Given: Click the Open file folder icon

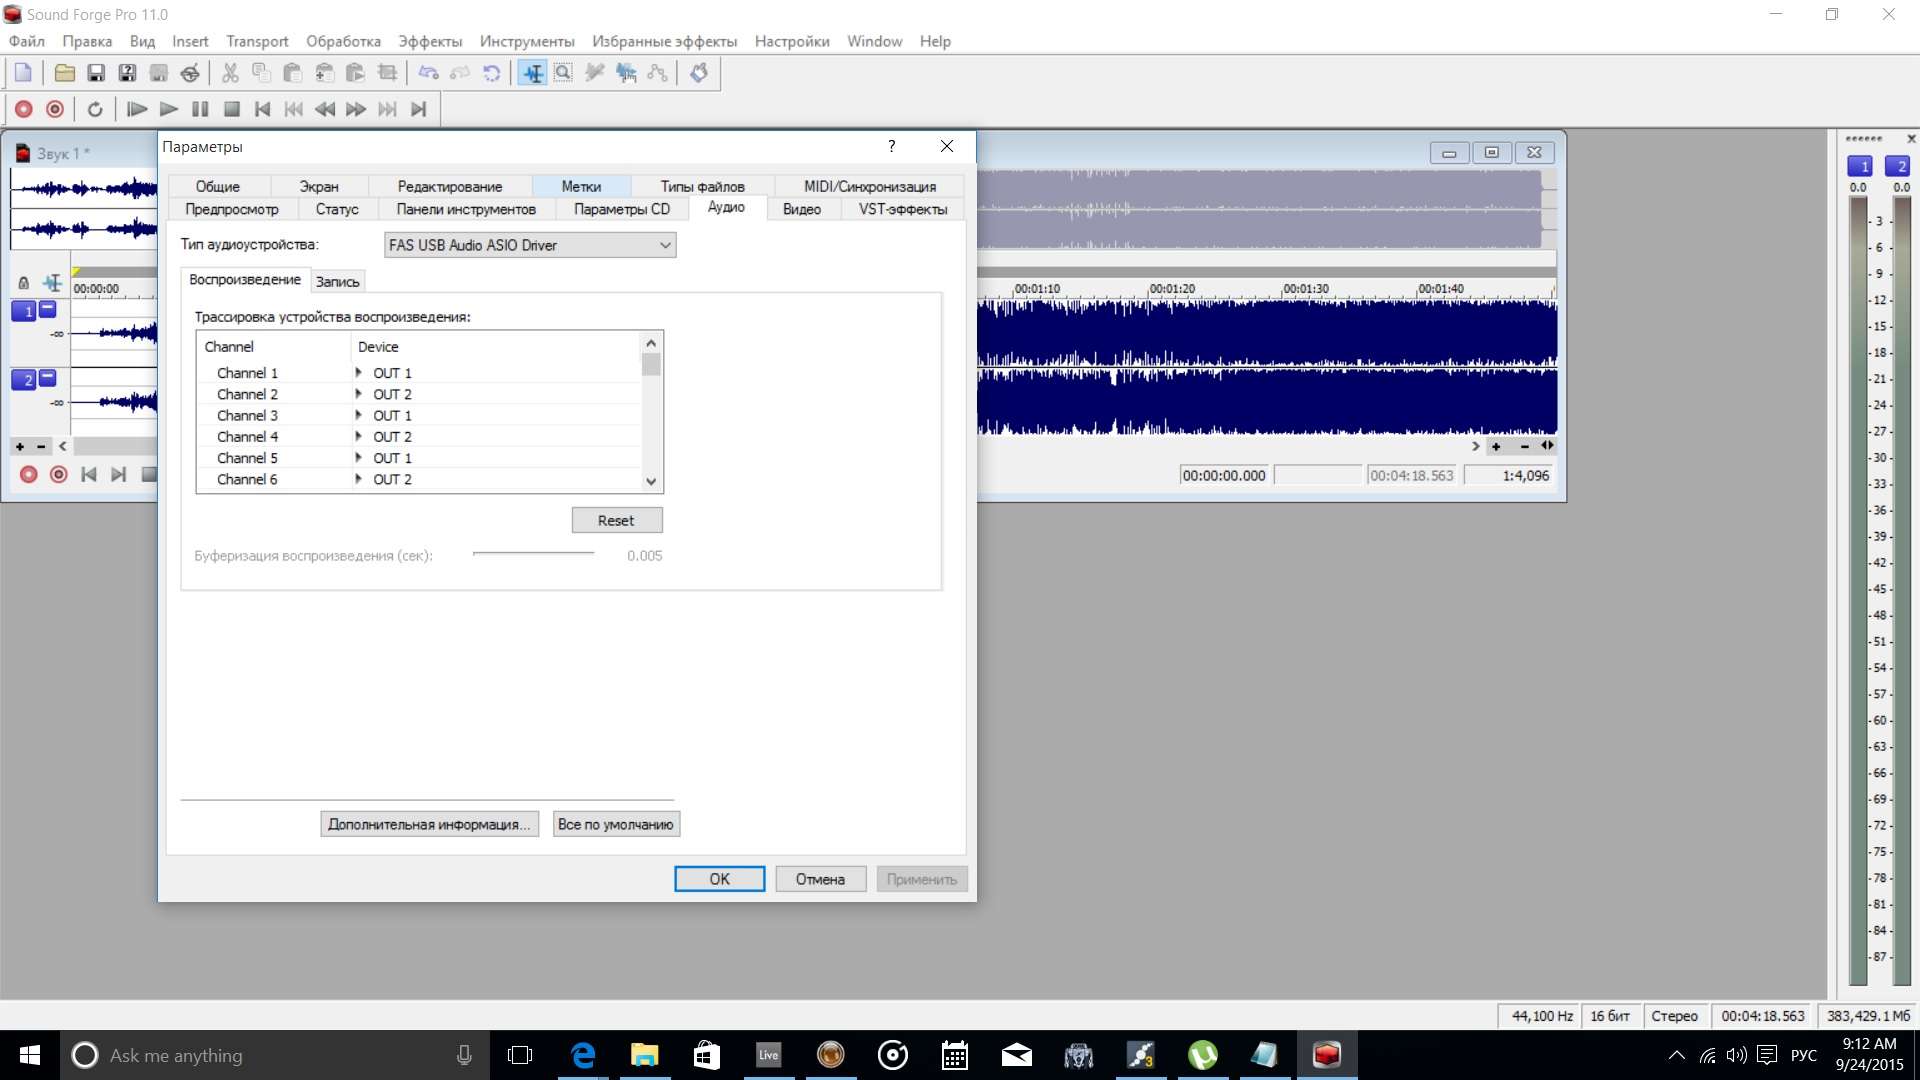Looking at the screenshot, I should pyautogui.click(x=64, y=73).
